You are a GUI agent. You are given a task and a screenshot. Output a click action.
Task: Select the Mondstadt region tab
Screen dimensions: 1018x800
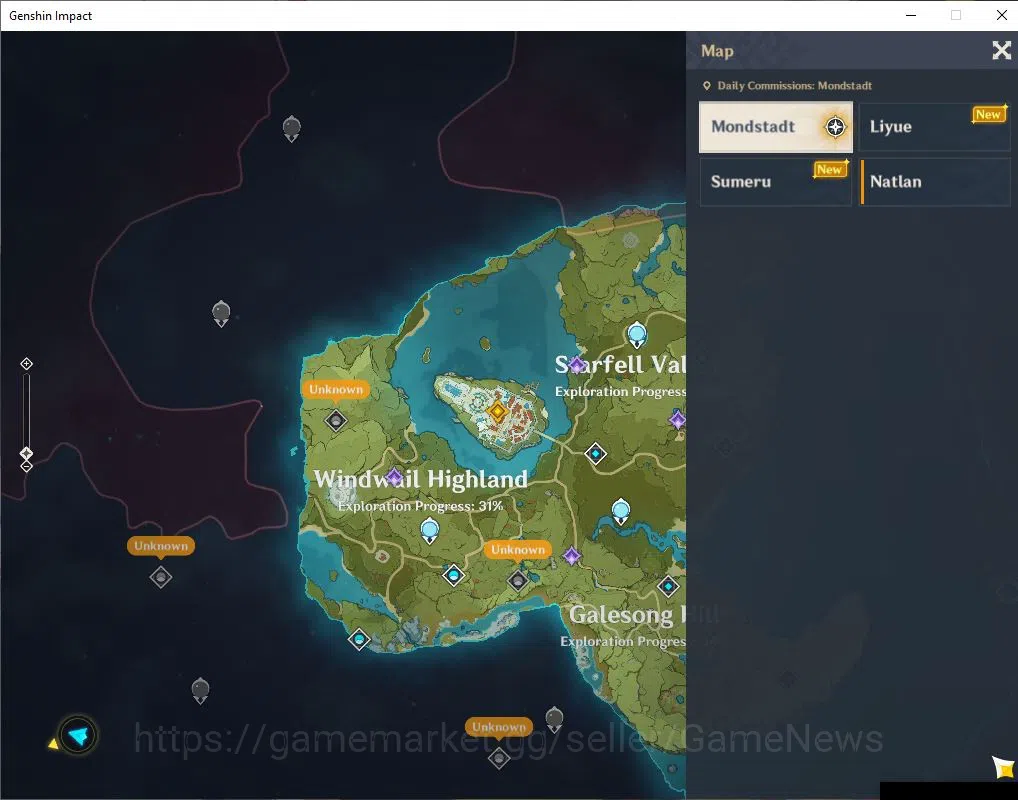pos(776,127)
